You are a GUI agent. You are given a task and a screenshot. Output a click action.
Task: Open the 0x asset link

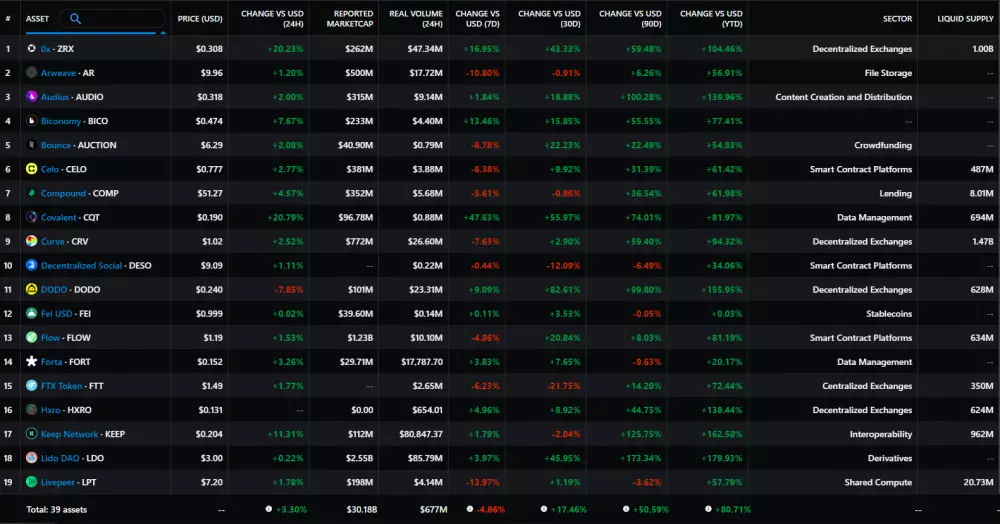pos(46,48)
